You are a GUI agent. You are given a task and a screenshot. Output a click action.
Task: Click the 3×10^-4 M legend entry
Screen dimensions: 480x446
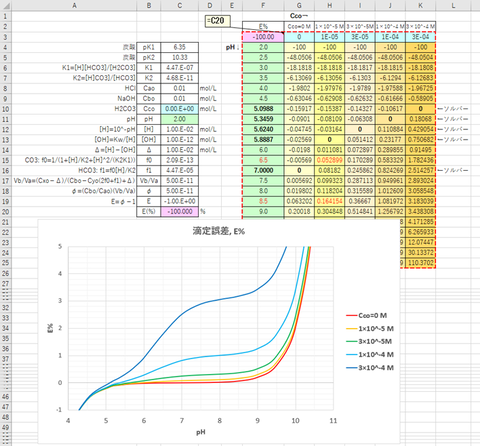370,368
